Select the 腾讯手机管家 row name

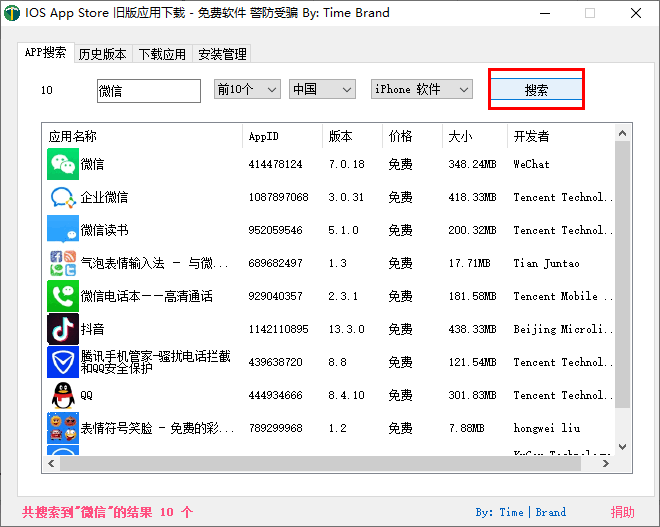[x=156, y=362]
